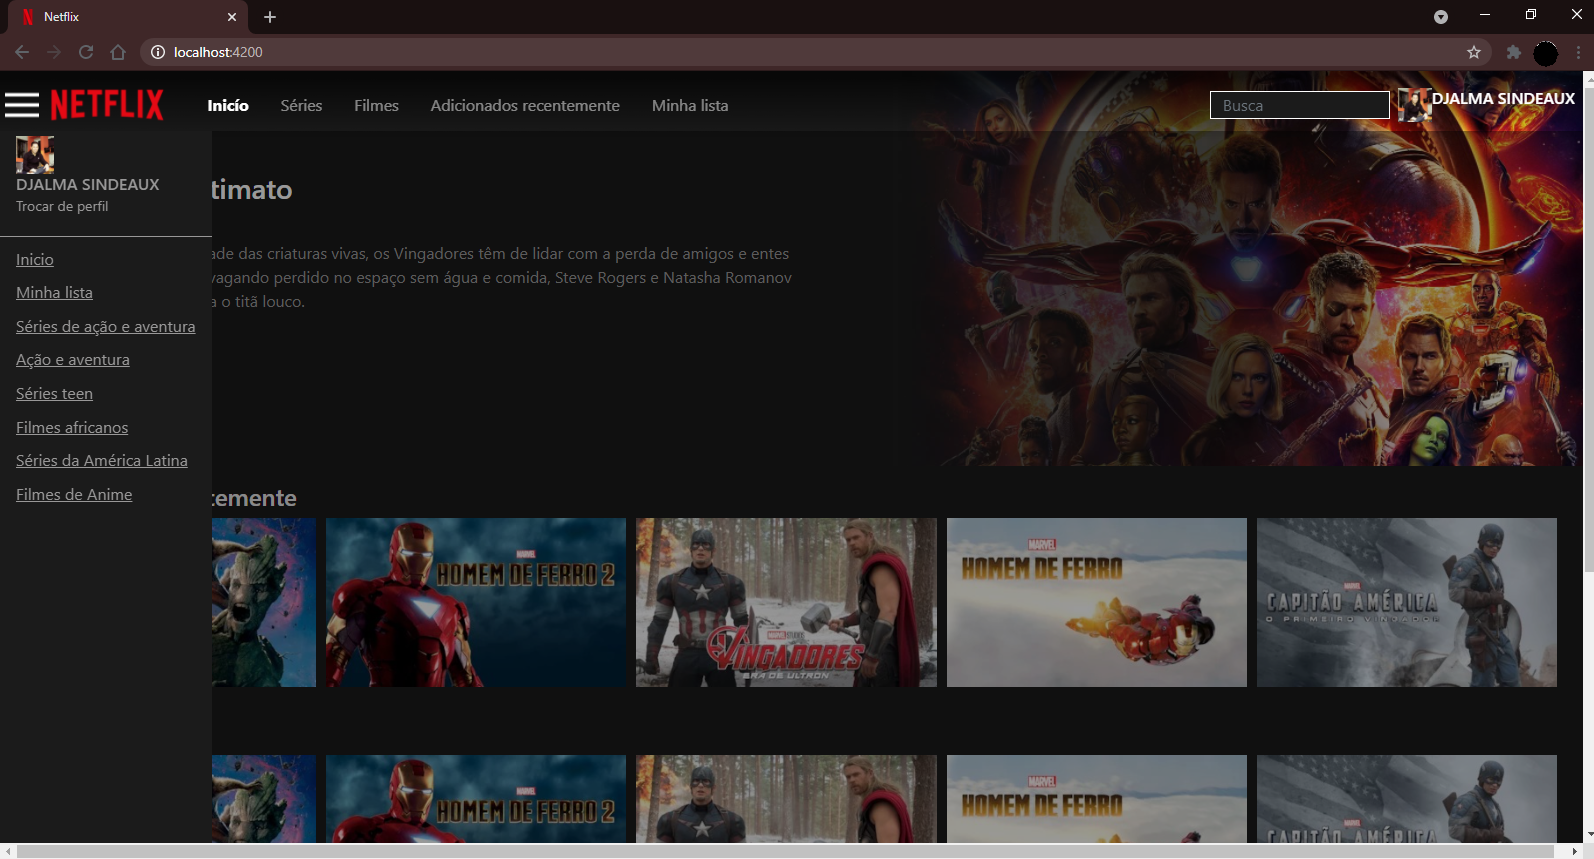
Task: Click the Busca search field
Action: point(1300,105)
